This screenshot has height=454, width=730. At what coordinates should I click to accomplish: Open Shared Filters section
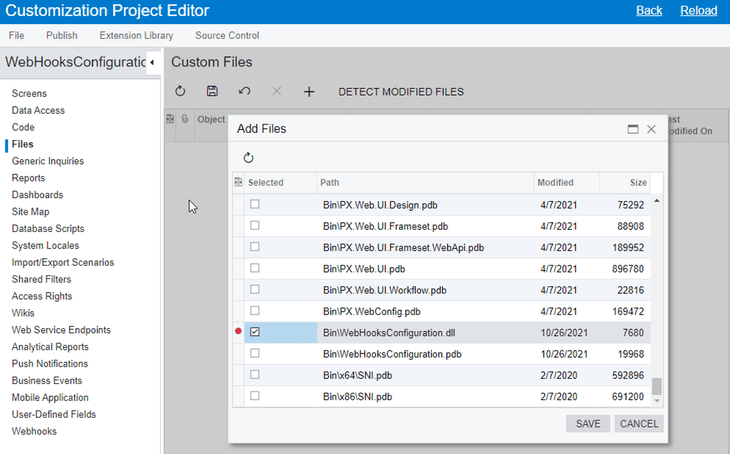pos(41,279)
